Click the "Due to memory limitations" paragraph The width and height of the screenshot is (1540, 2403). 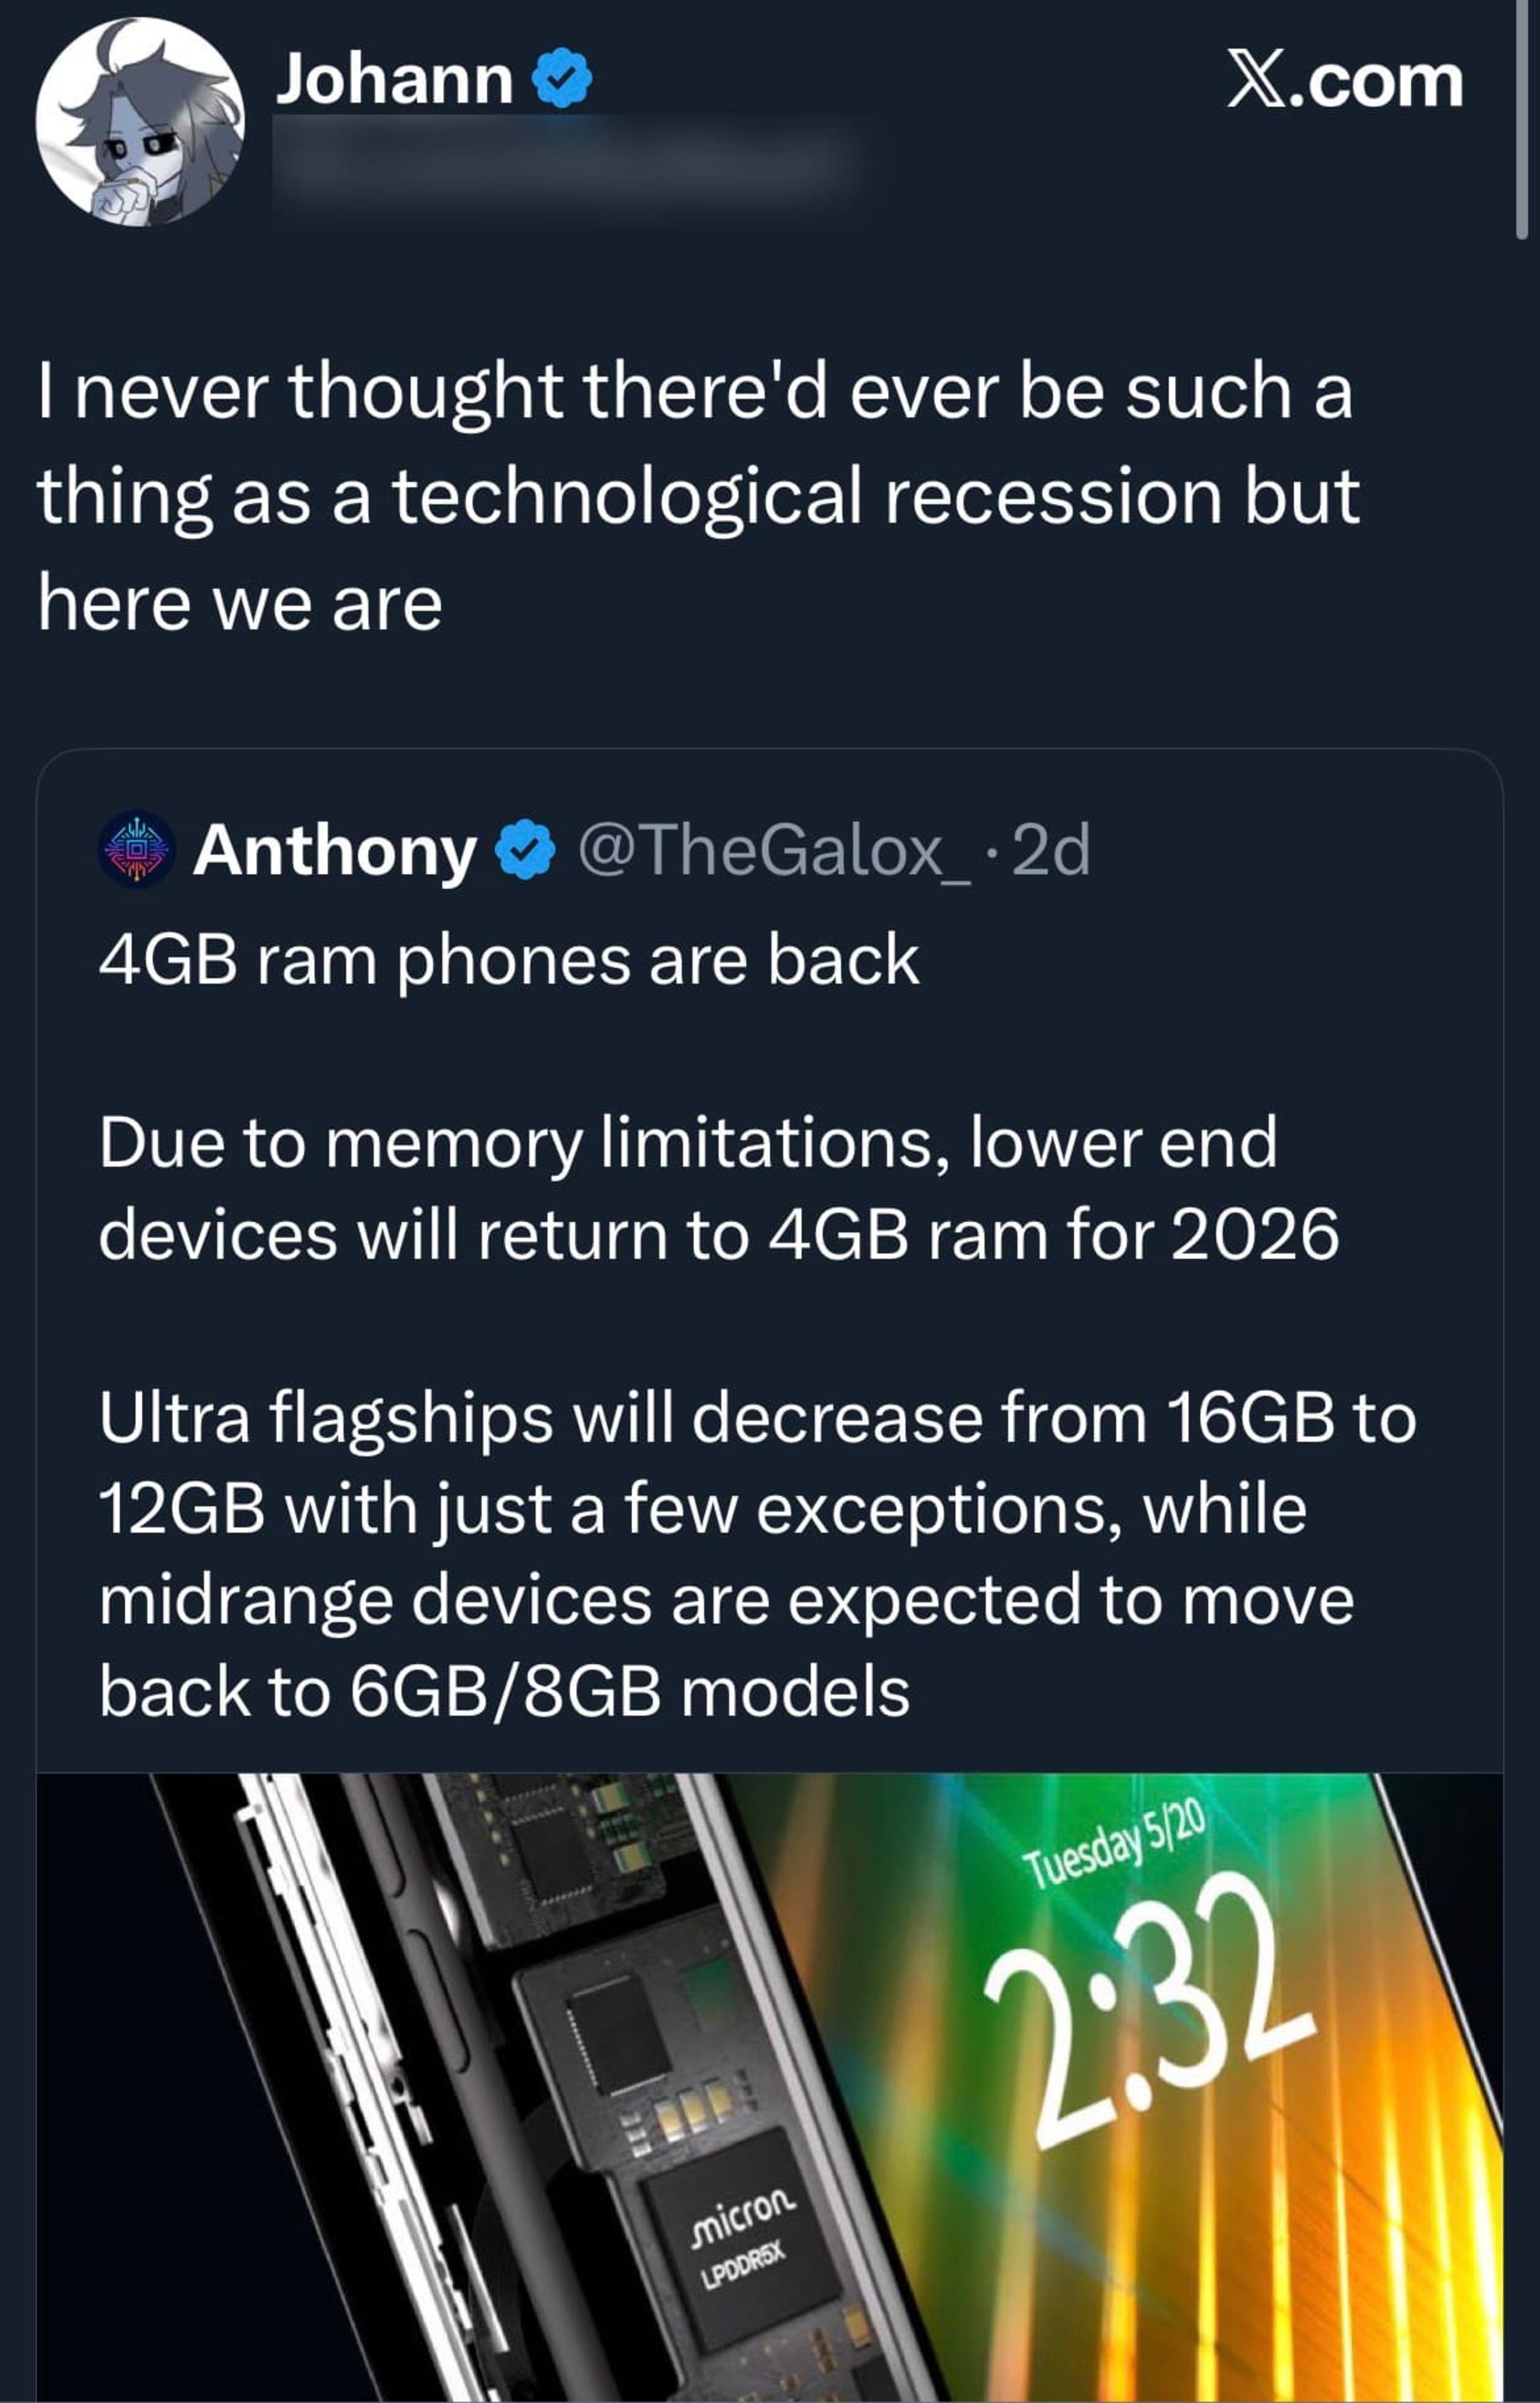(718, 1188)
